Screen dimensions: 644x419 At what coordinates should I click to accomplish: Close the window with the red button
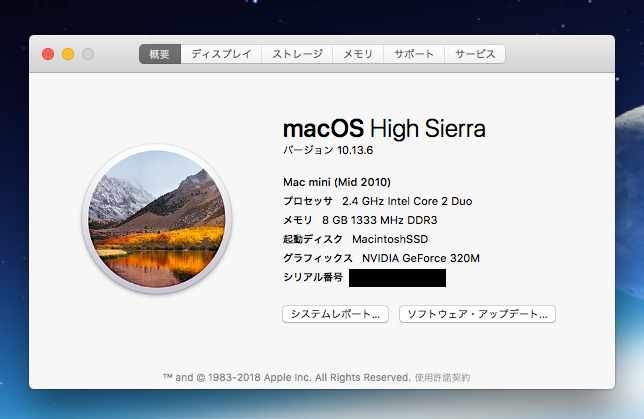point(48,54)
